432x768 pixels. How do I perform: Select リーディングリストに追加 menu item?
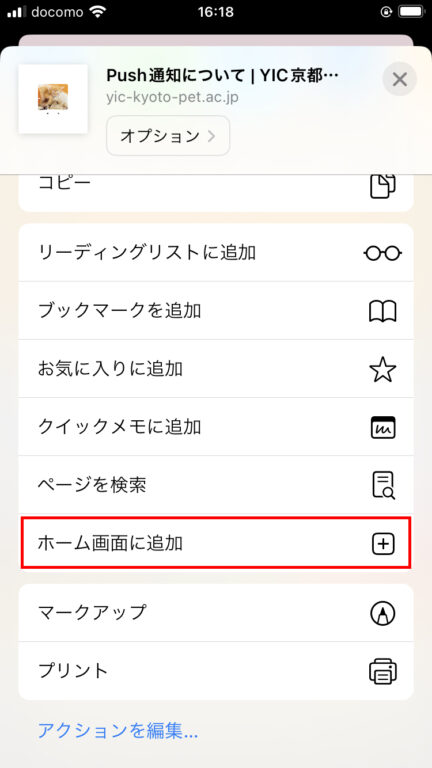pos(216,253)
